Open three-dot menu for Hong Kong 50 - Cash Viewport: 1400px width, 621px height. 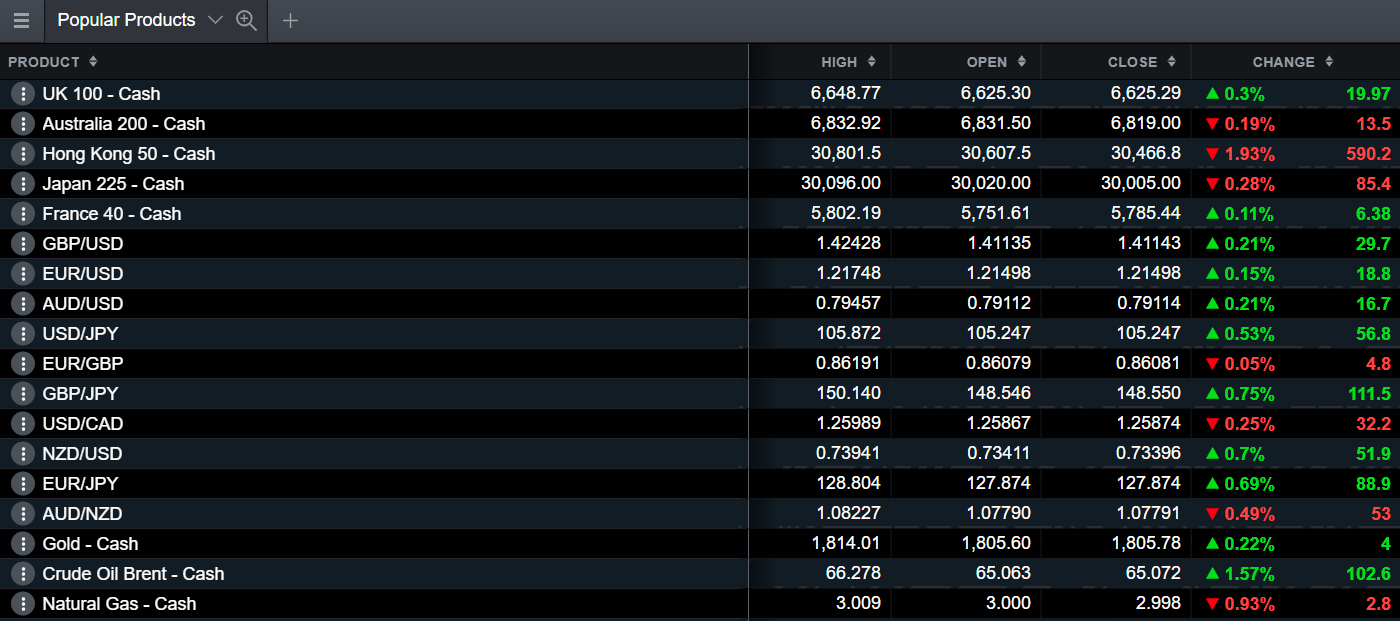click(23, 154)
